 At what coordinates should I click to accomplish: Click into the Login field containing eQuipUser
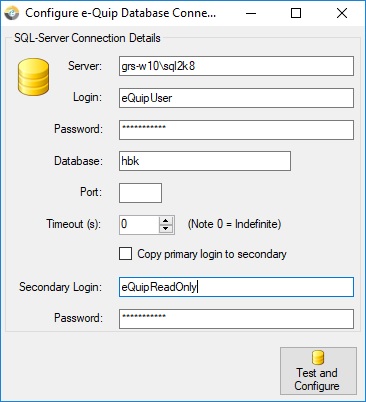pyautogui.click(x=236, y=98)
